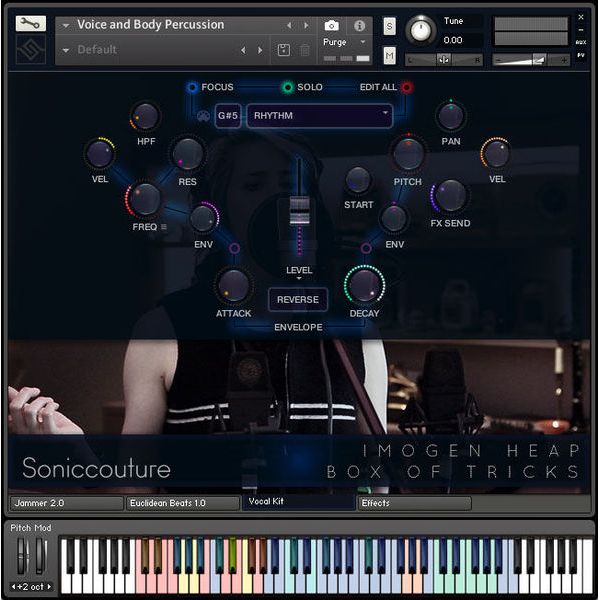Screen dimensions: 600x600
Task: Click pan center icon on pan slider
Action: coord(444,60)
